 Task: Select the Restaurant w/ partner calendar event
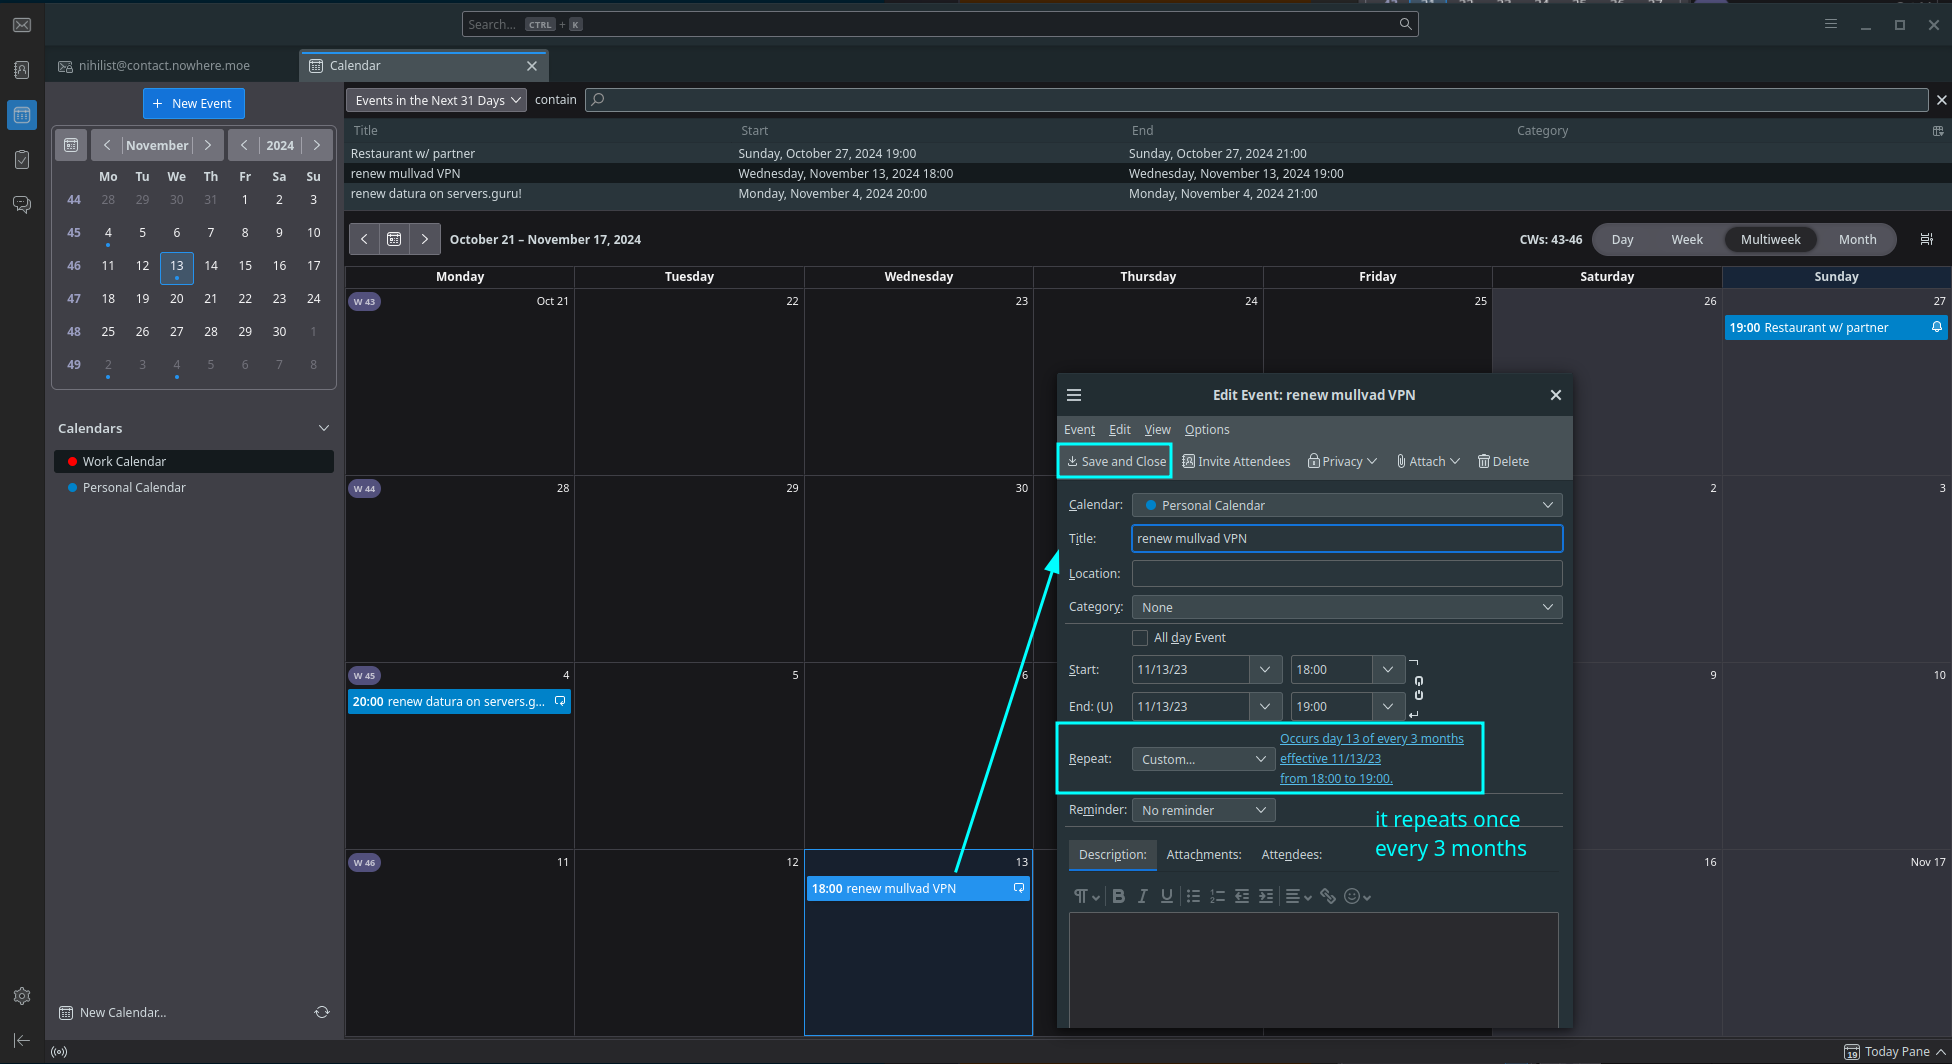[1835, 327]
